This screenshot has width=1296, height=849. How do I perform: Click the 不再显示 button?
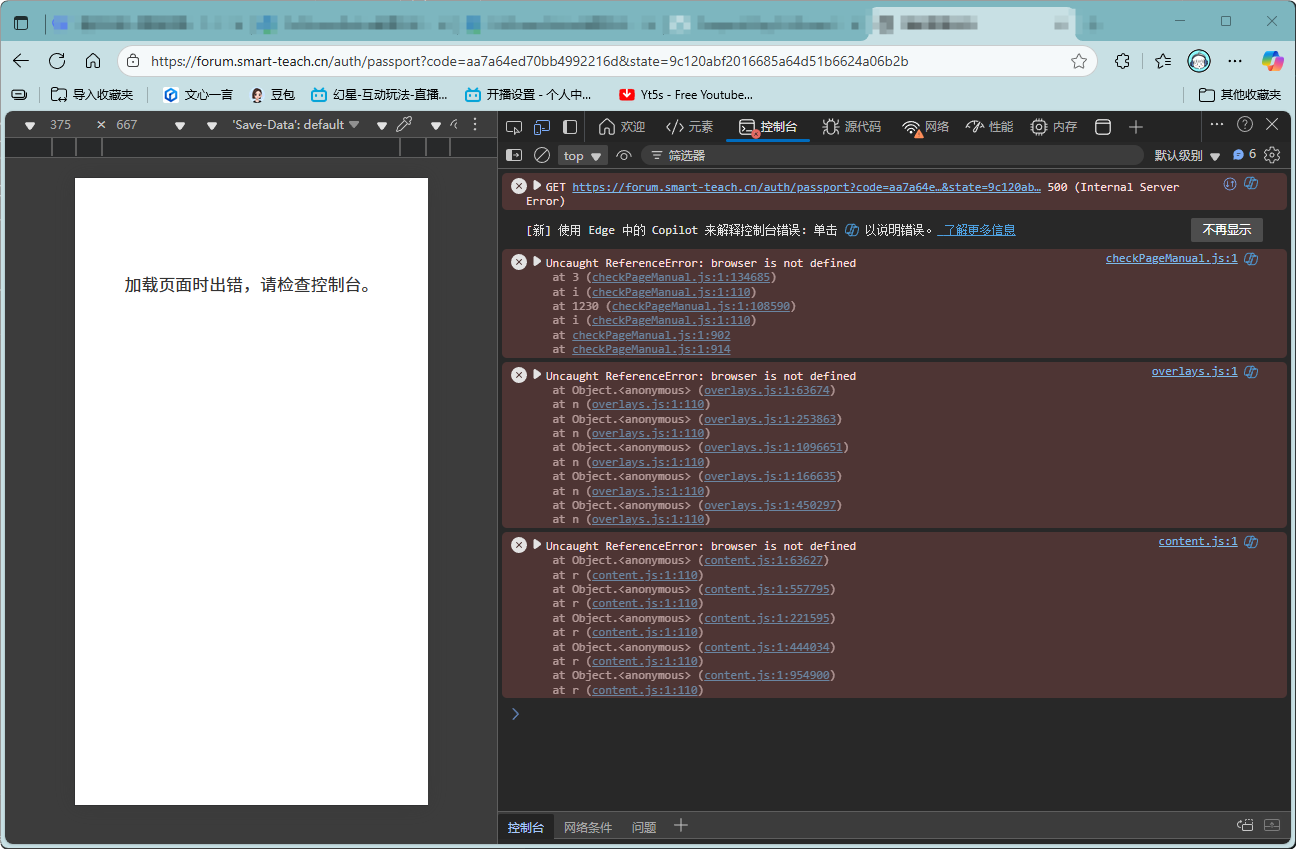click(1226, 230)
